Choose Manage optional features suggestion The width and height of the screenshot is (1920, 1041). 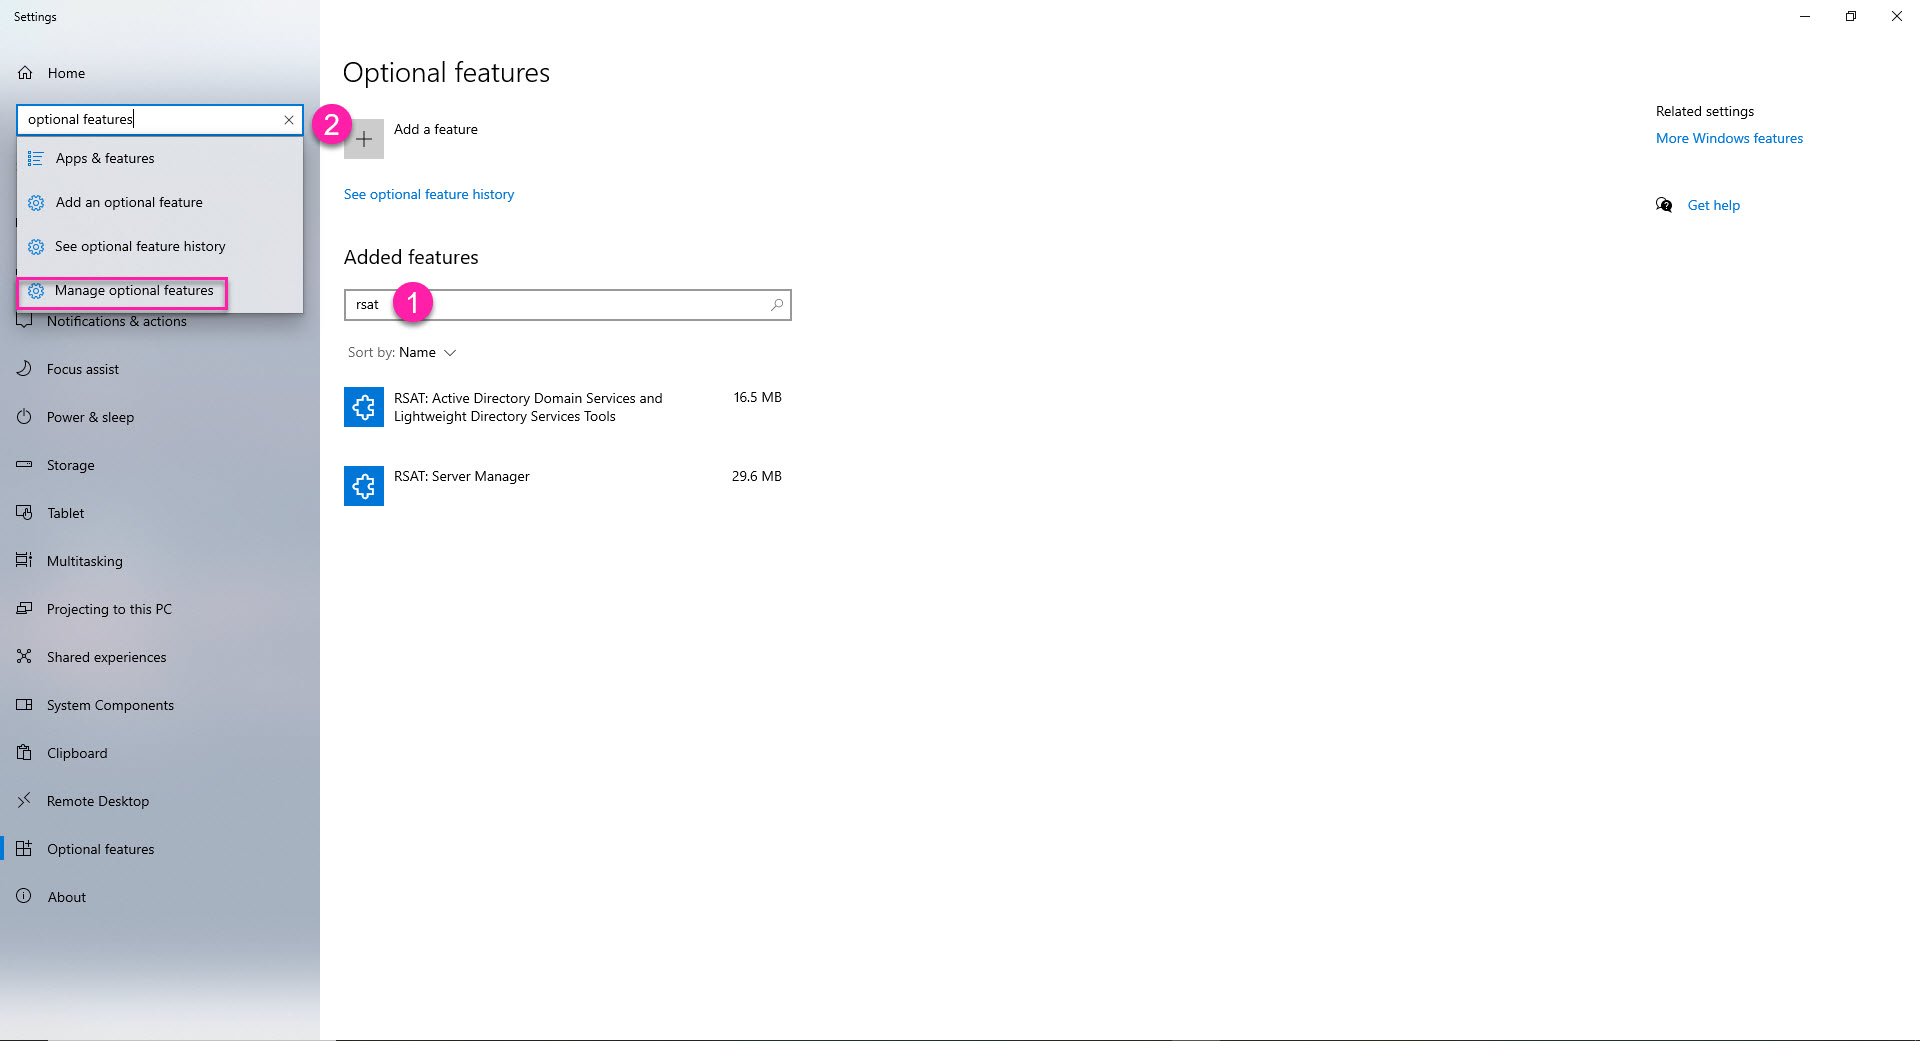(x=134, y=291)
